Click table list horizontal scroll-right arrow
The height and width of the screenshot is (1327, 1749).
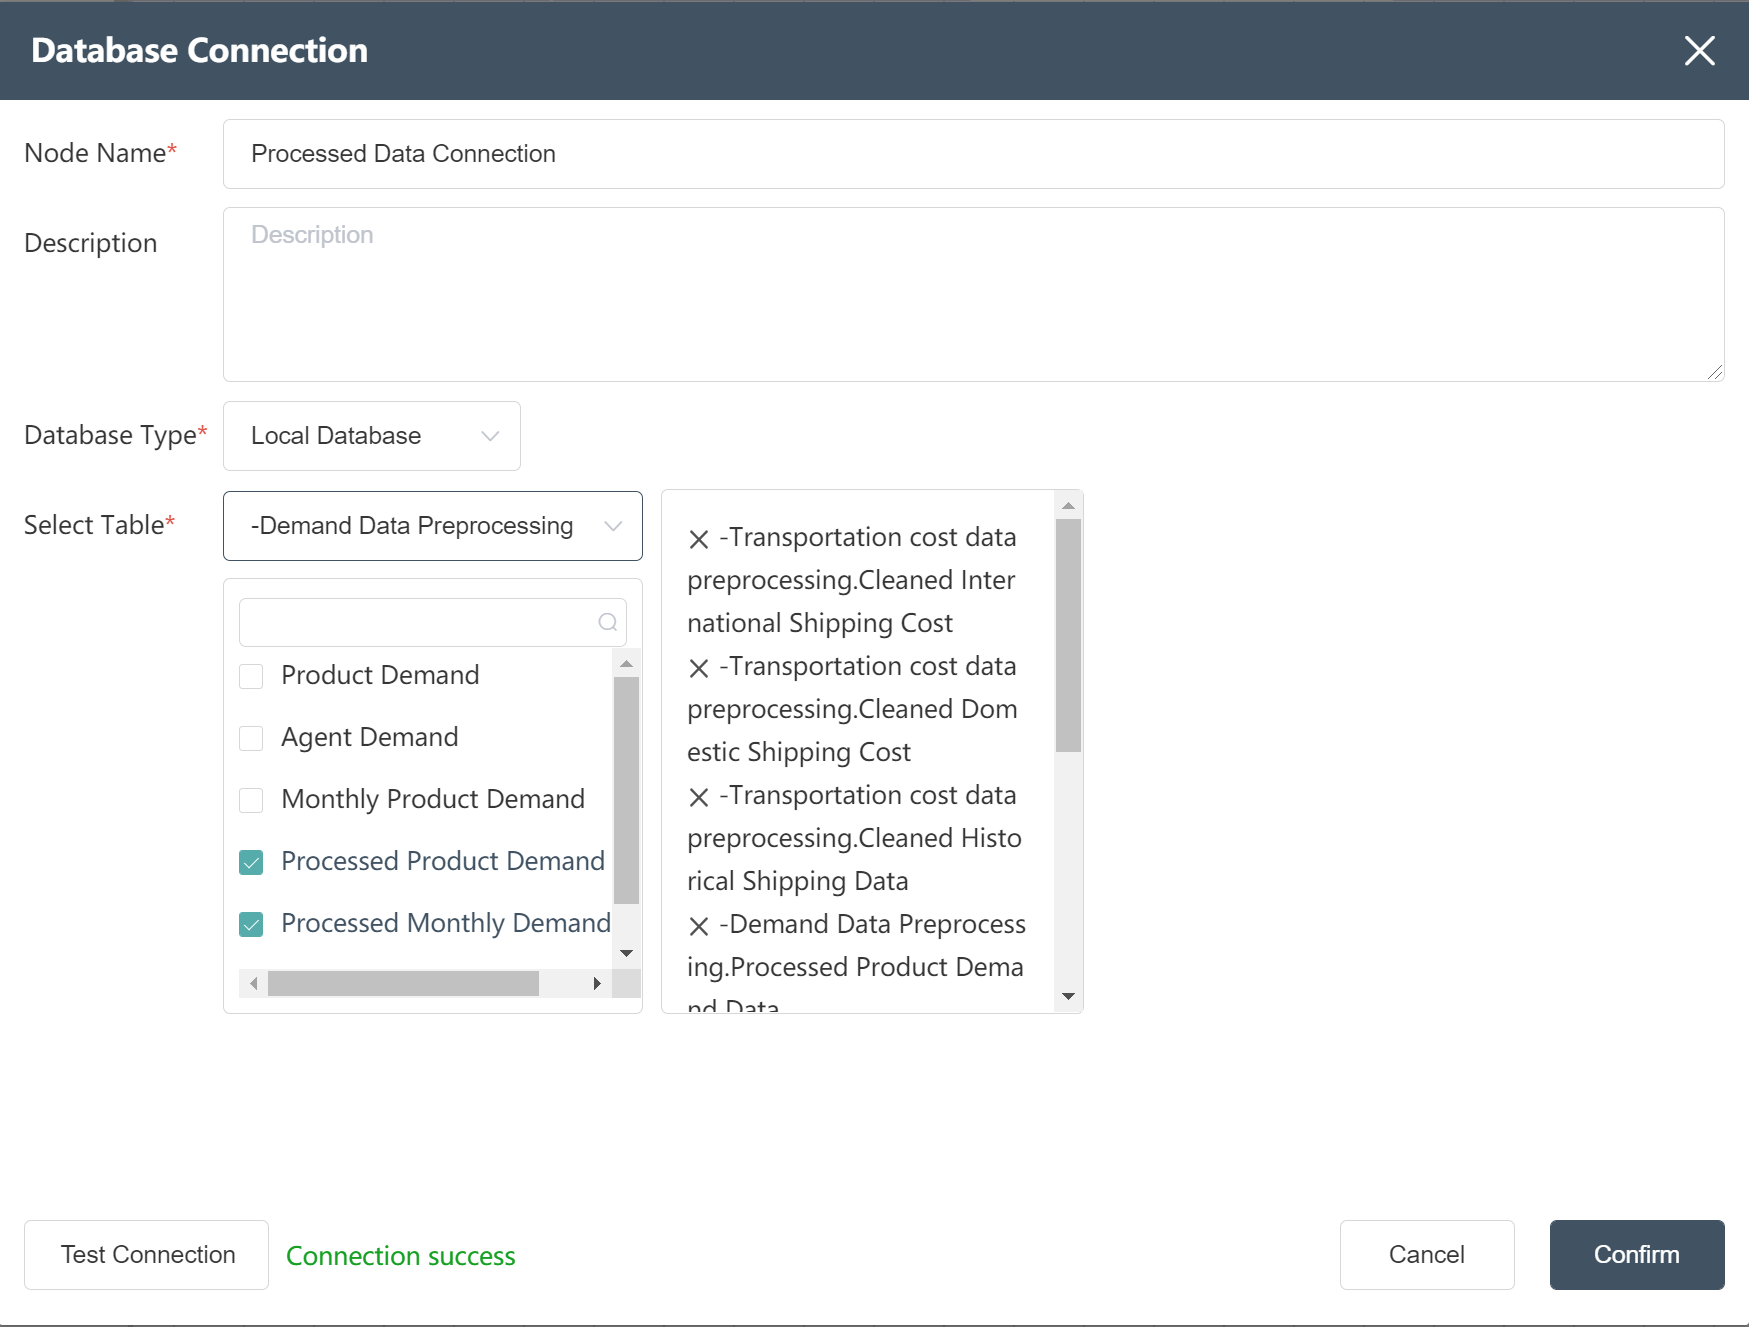(x=597, y=983)
